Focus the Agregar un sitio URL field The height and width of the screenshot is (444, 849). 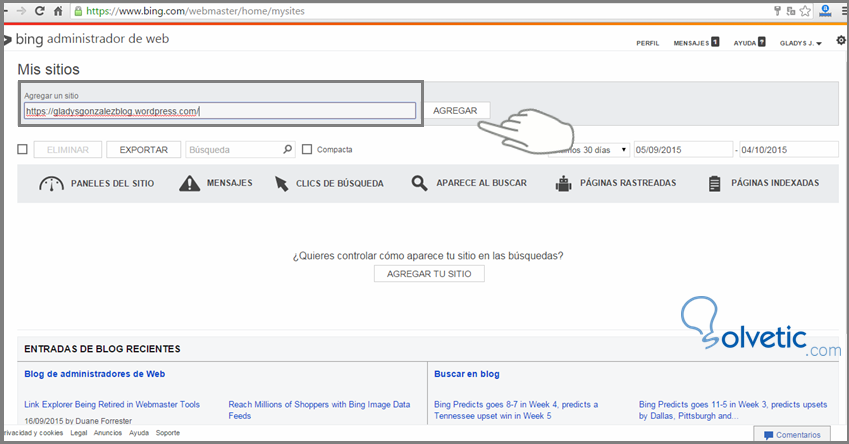point(219,111)
